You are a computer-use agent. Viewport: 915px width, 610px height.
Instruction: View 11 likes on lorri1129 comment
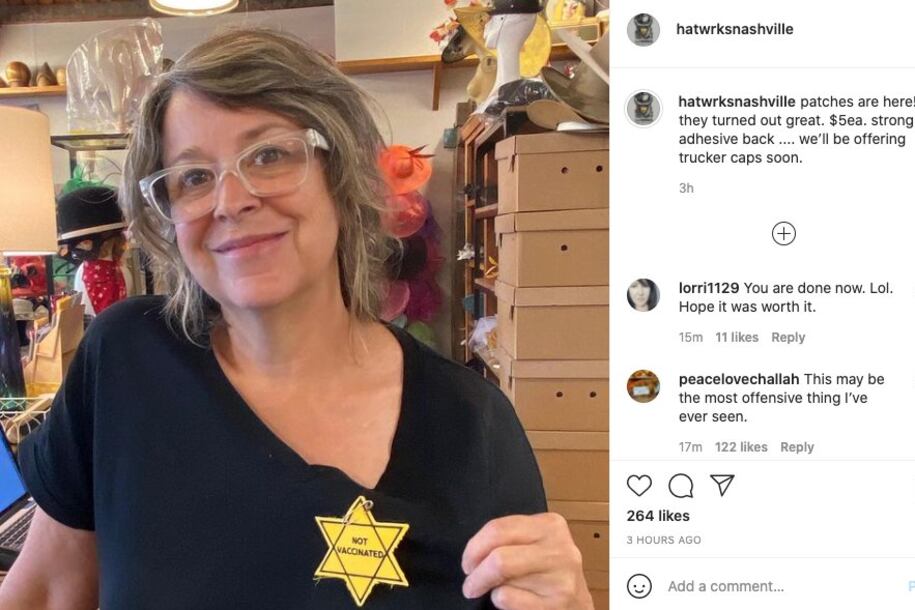point(736,337)
